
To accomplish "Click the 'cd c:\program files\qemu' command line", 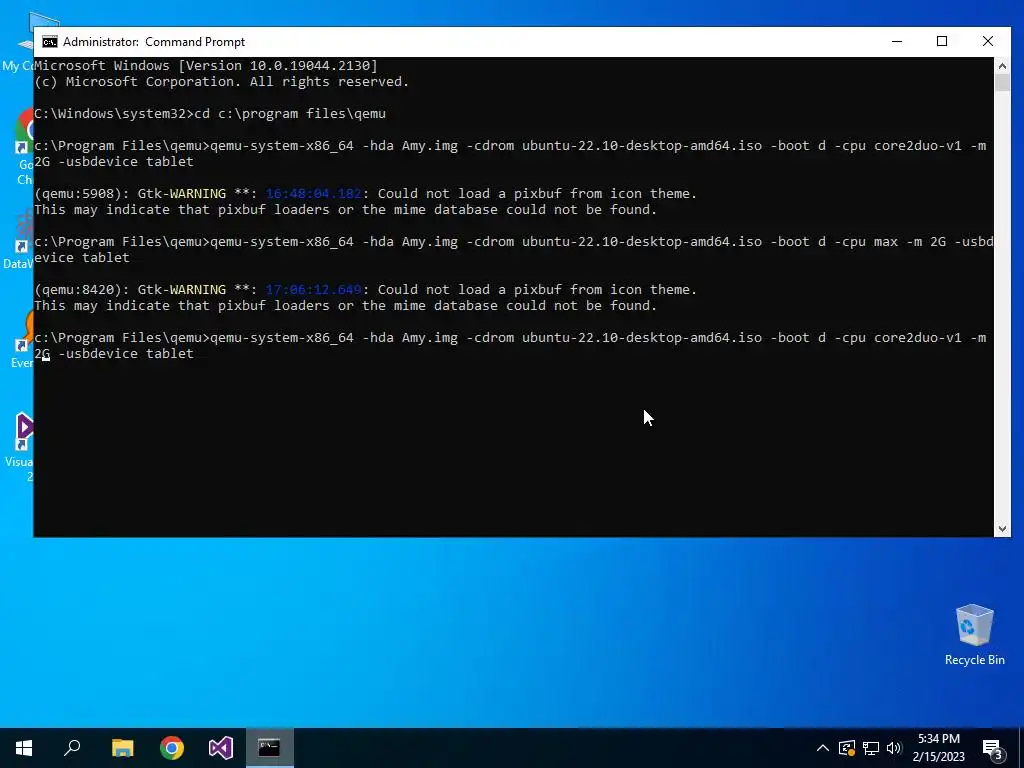I will click(210, 114).
